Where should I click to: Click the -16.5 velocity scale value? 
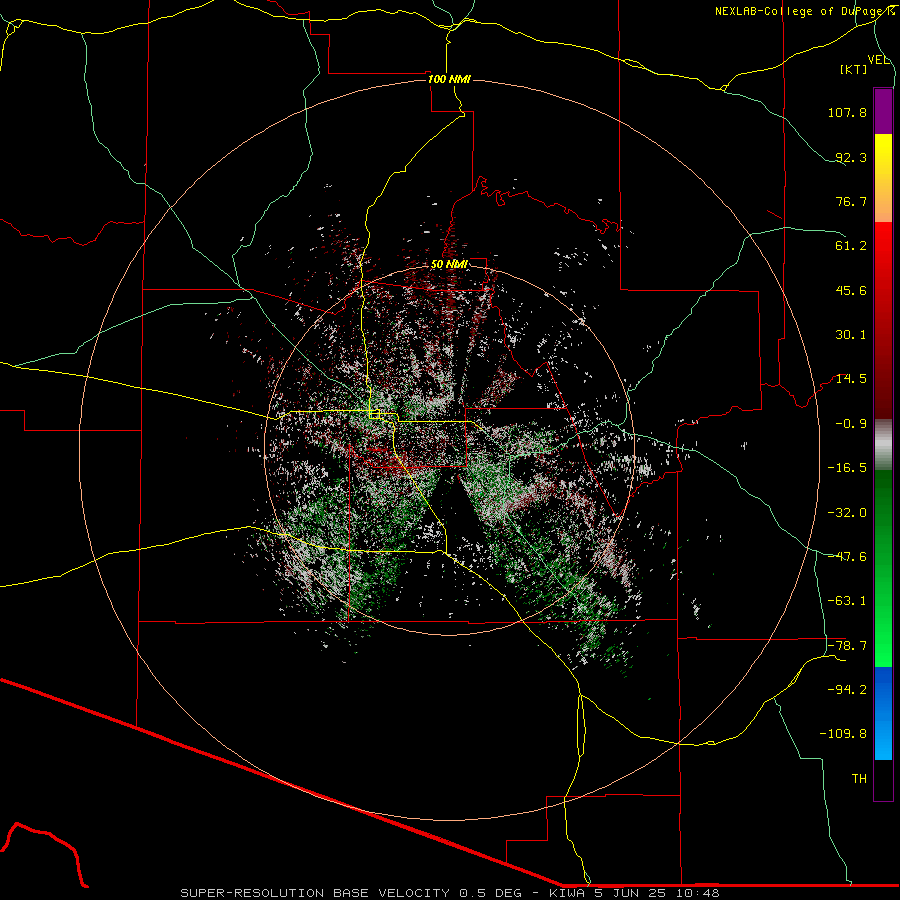coord(847,468)
